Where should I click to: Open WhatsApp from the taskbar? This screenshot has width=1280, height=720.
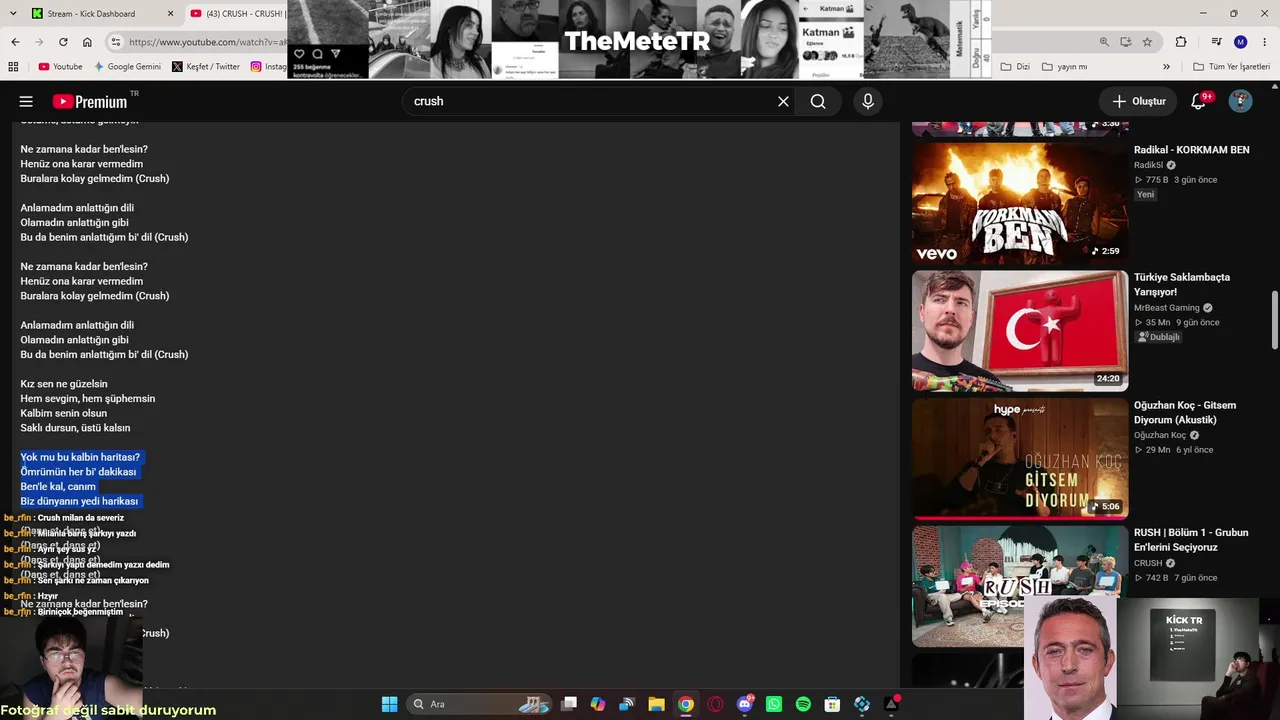point(773,704)
